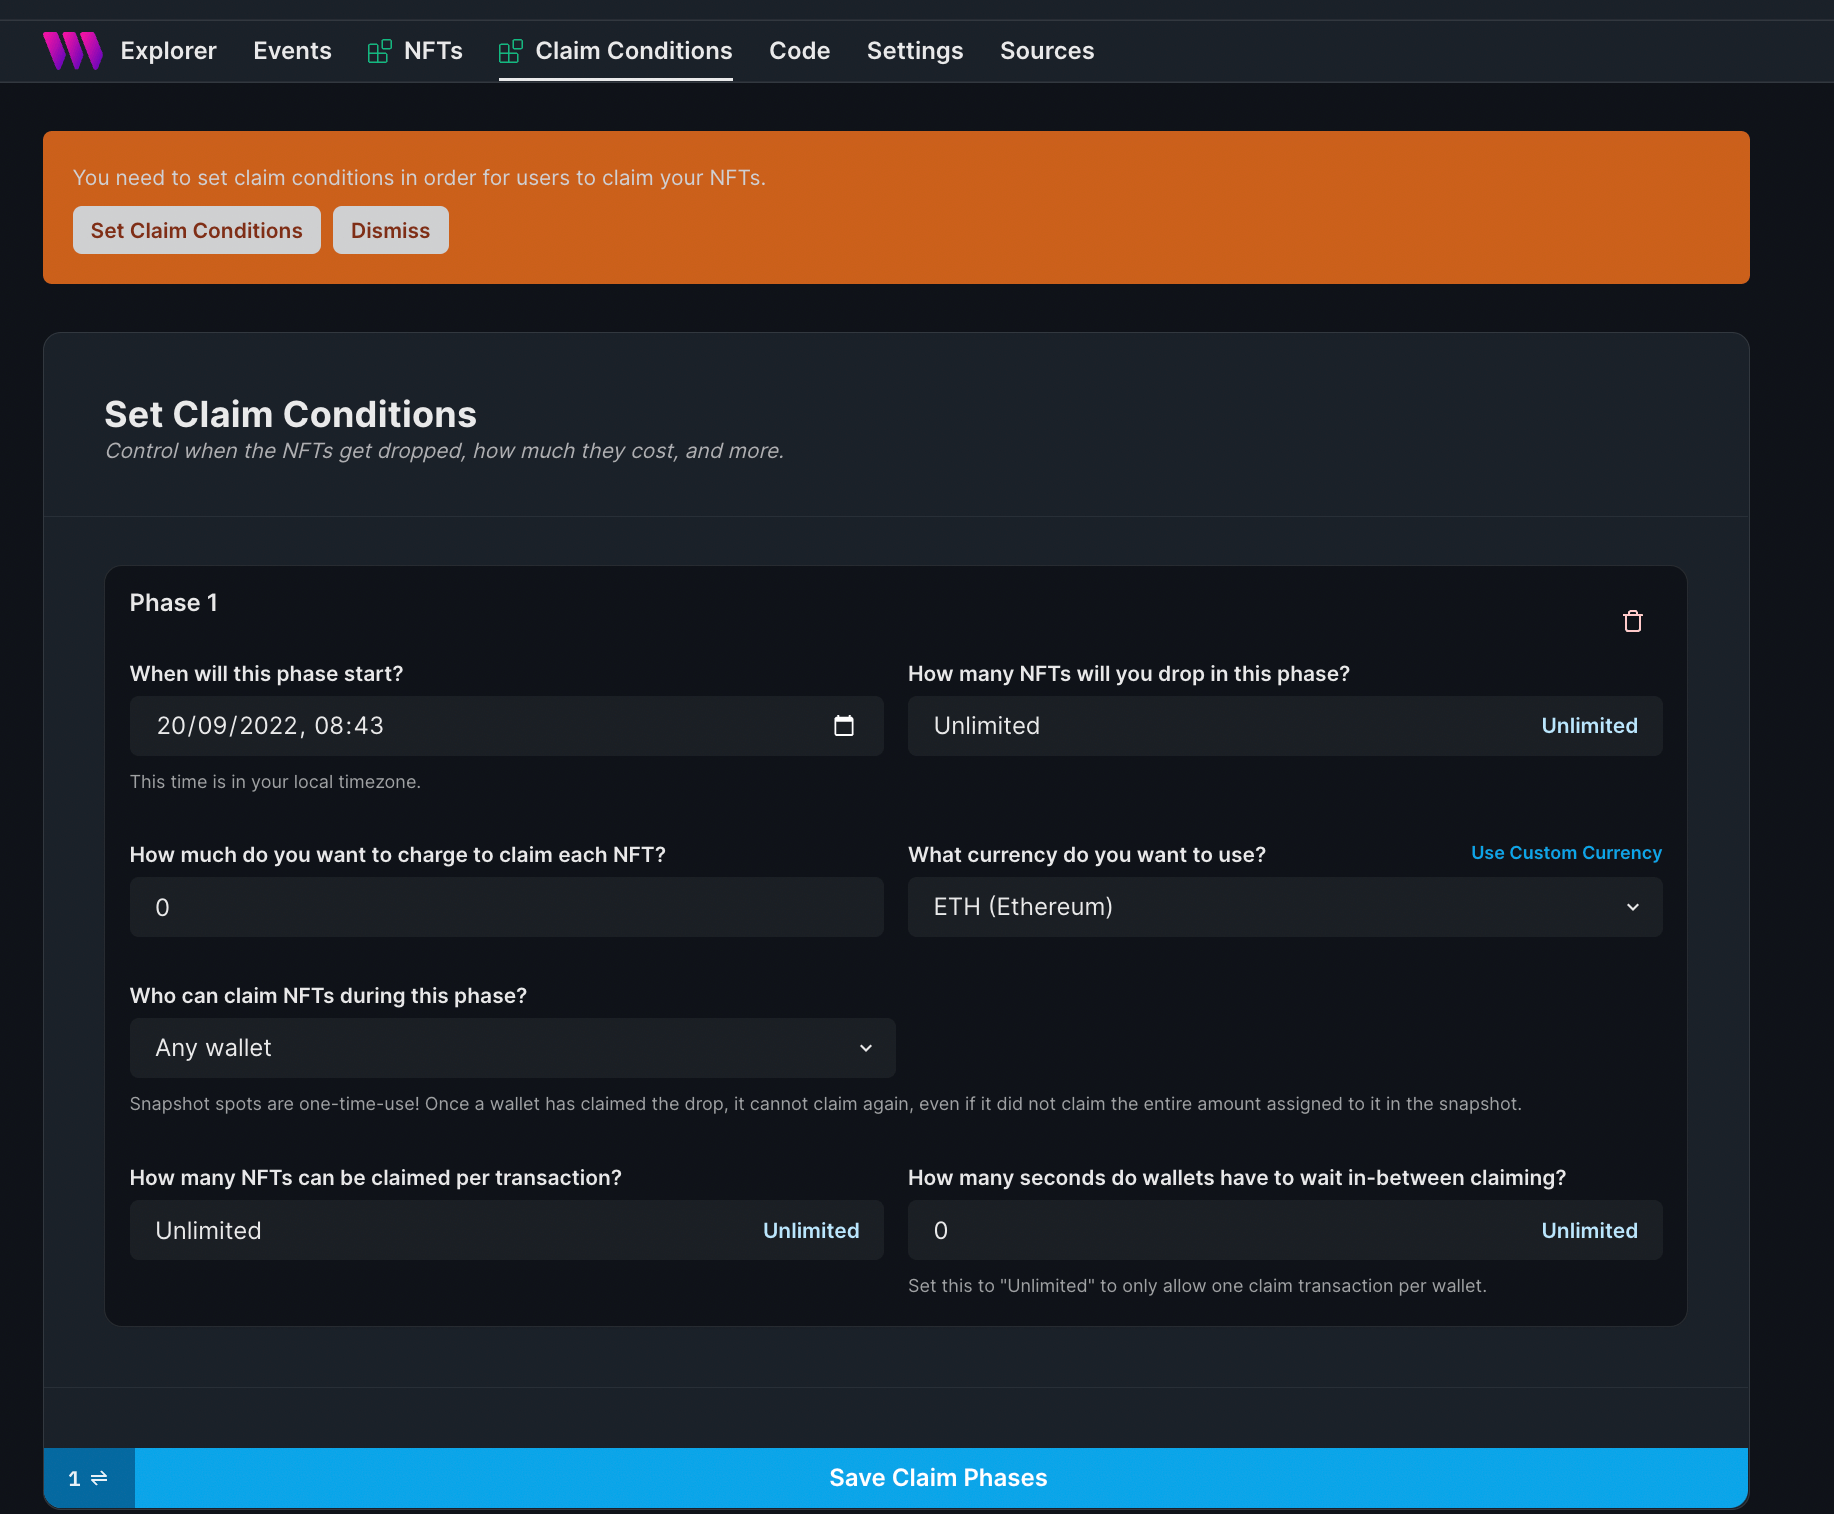Click the network switch button showing 1

pyautogui.click(x=88, y=1478)
